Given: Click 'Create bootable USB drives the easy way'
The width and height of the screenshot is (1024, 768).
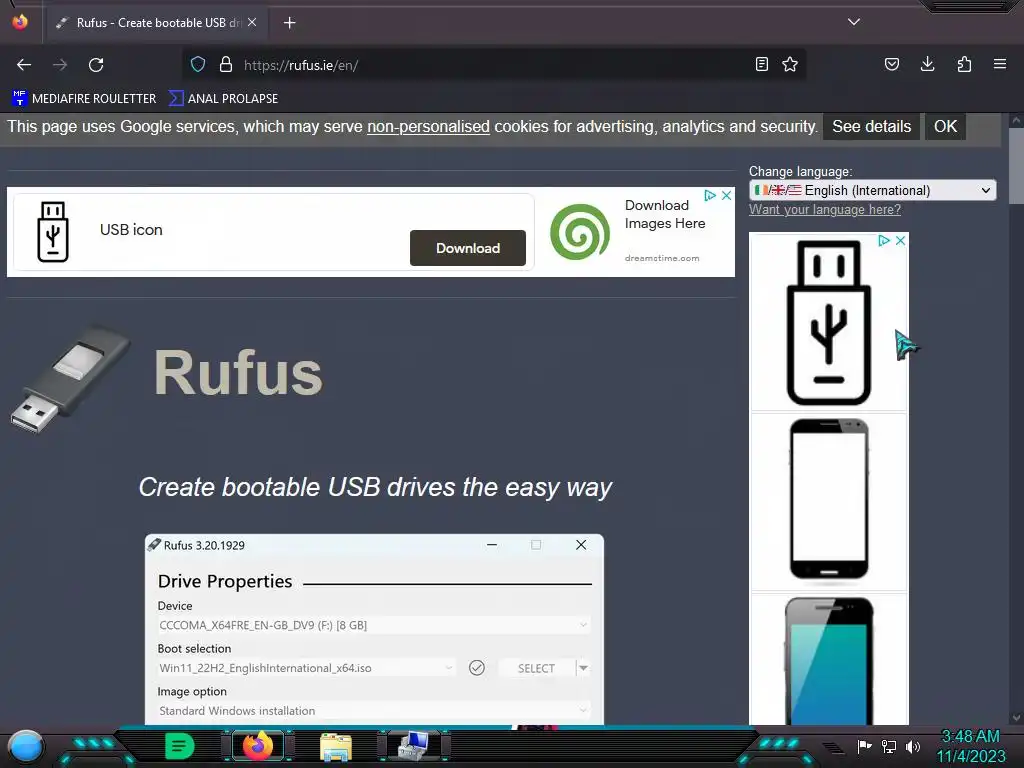Looking at the screenshot, I should click(375, 487).
